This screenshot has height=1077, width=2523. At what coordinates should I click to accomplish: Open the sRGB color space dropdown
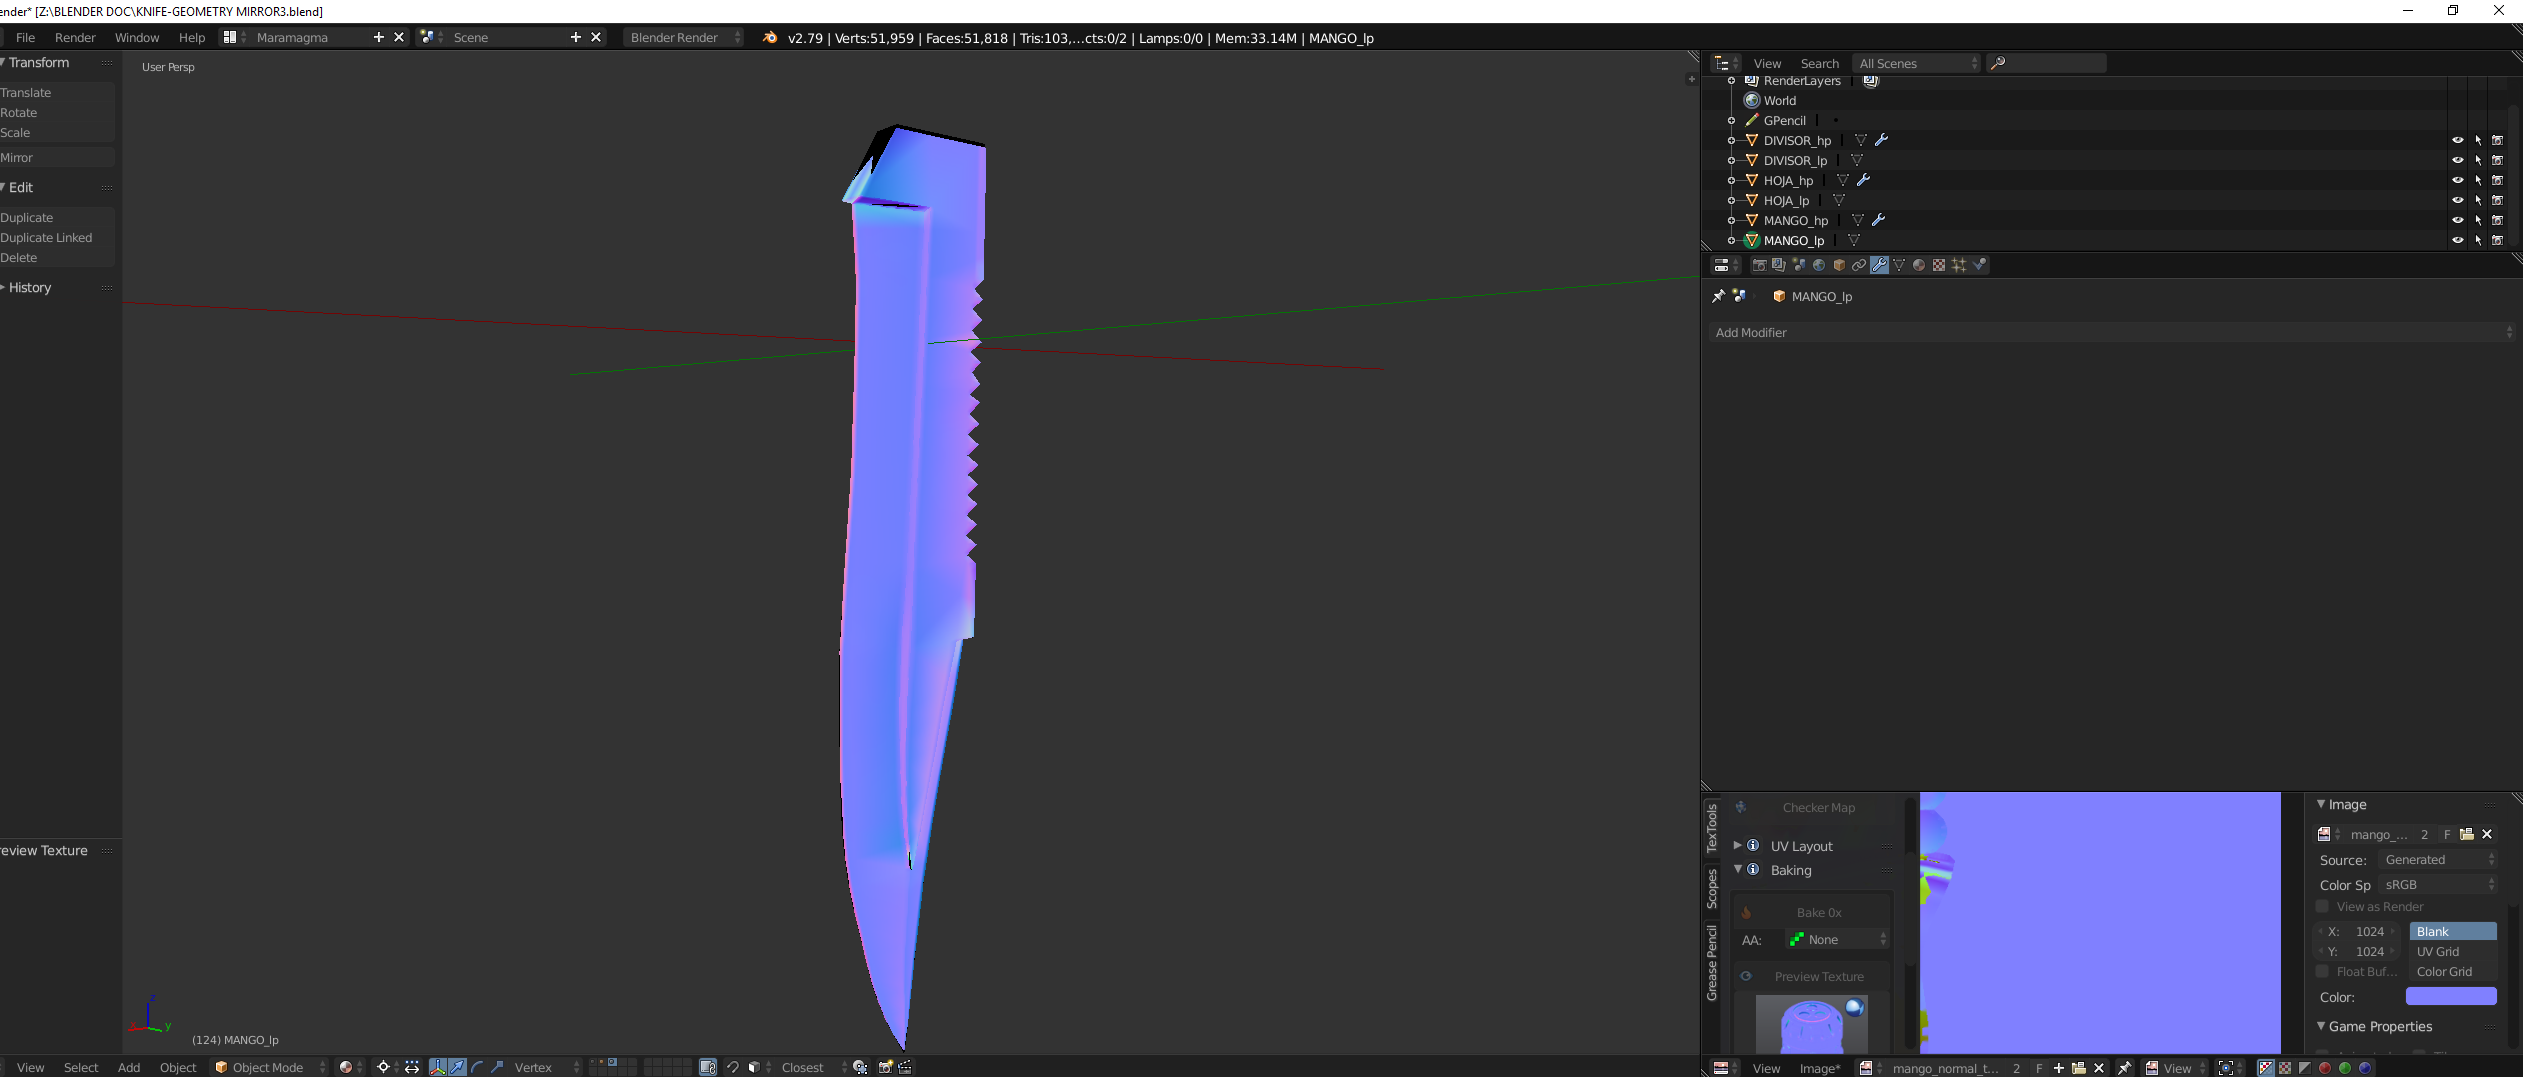coord(2438,885)
